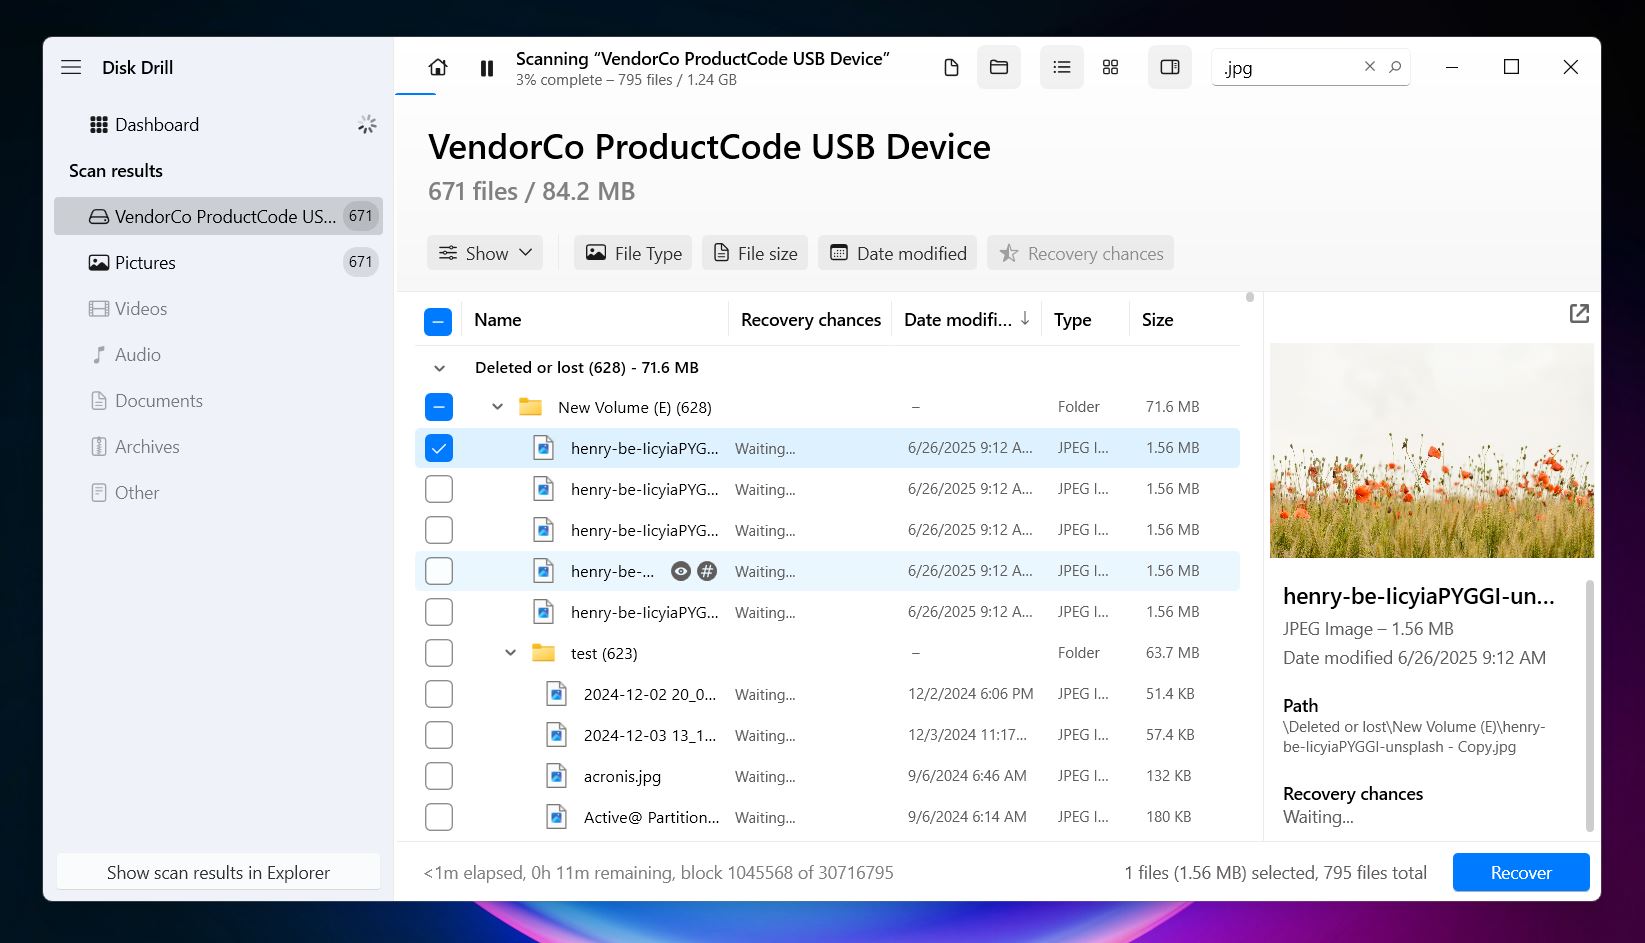
Task: Check the Active@ Partition file checkbox
Action: [x=439, y=817]
